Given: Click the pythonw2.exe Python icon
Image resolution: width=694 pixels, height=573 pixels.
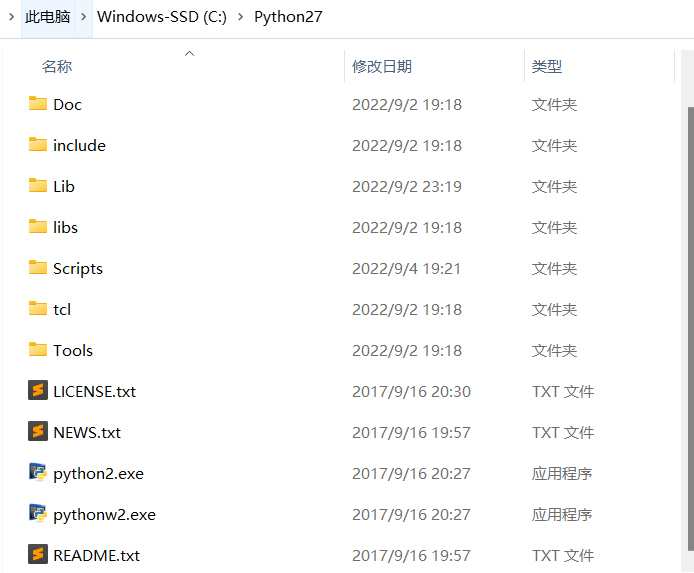Looking at the screenshot, I should 38,513.
